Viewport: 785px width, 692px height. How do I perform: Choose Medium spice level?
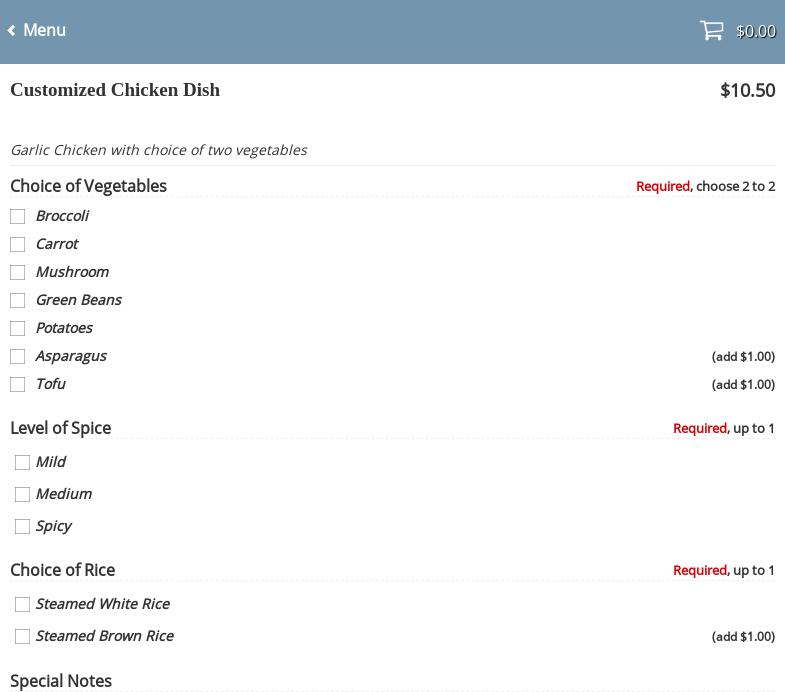[23, 494]
